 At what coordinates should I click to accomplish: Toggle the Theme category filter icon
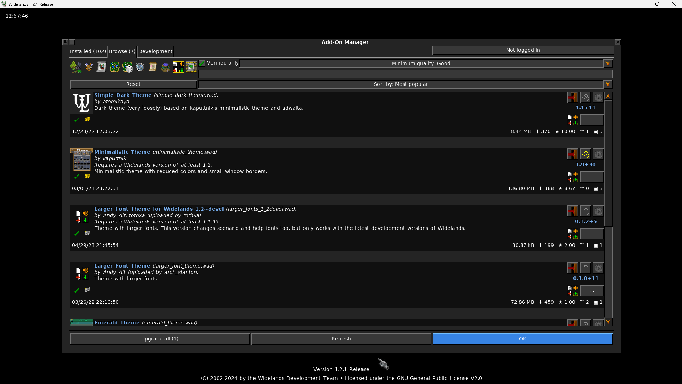coord(178,67)
